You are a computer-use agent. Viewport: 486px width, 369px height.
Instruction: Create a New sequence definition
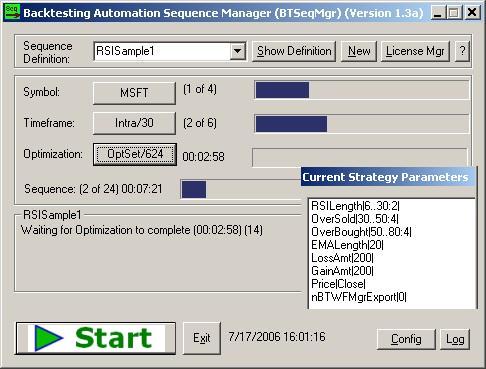pyautogui.click(x=359, y=51)
